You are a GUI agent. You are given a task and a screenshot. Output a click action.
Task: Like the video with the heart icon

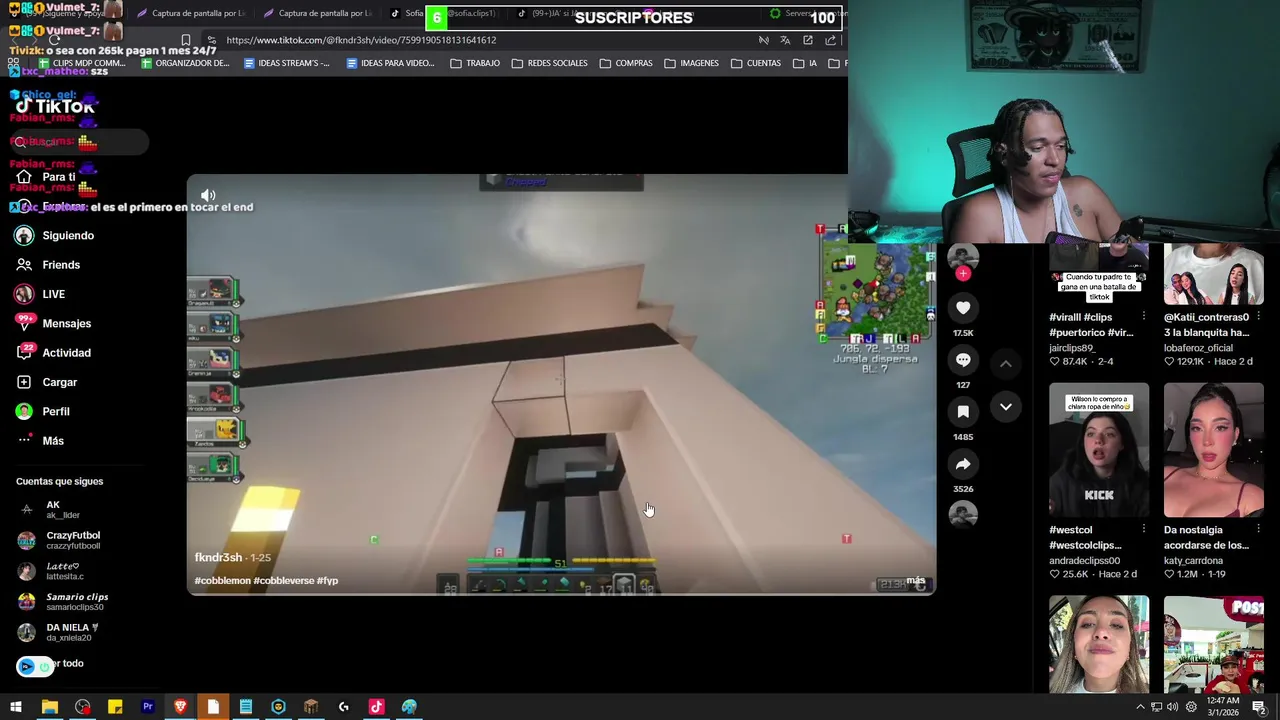point(963,308)
